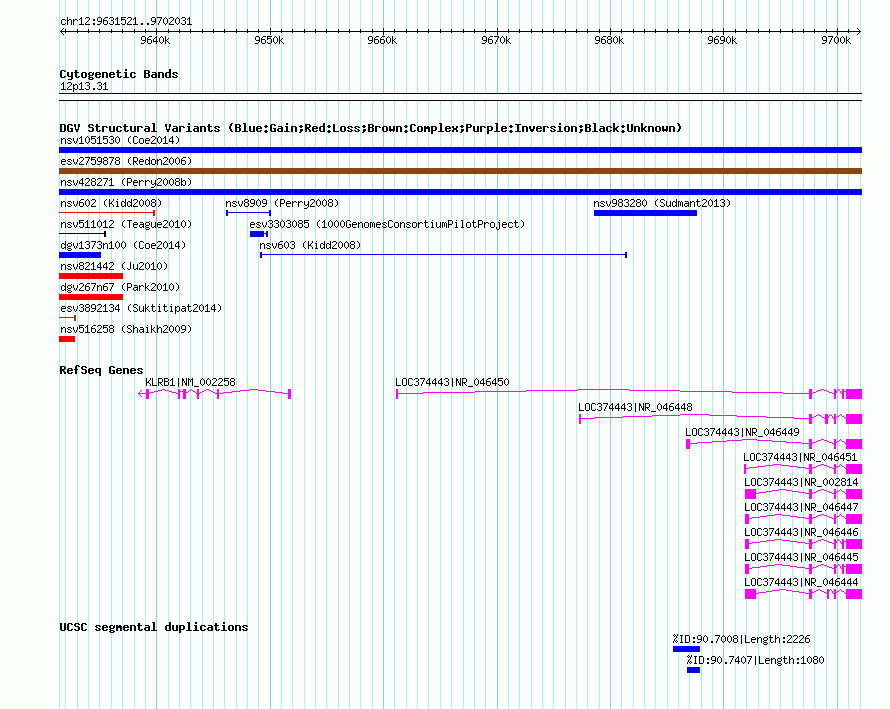Select the DGV Structural Variants track title
890x709 pixels.
pos(370,128)
